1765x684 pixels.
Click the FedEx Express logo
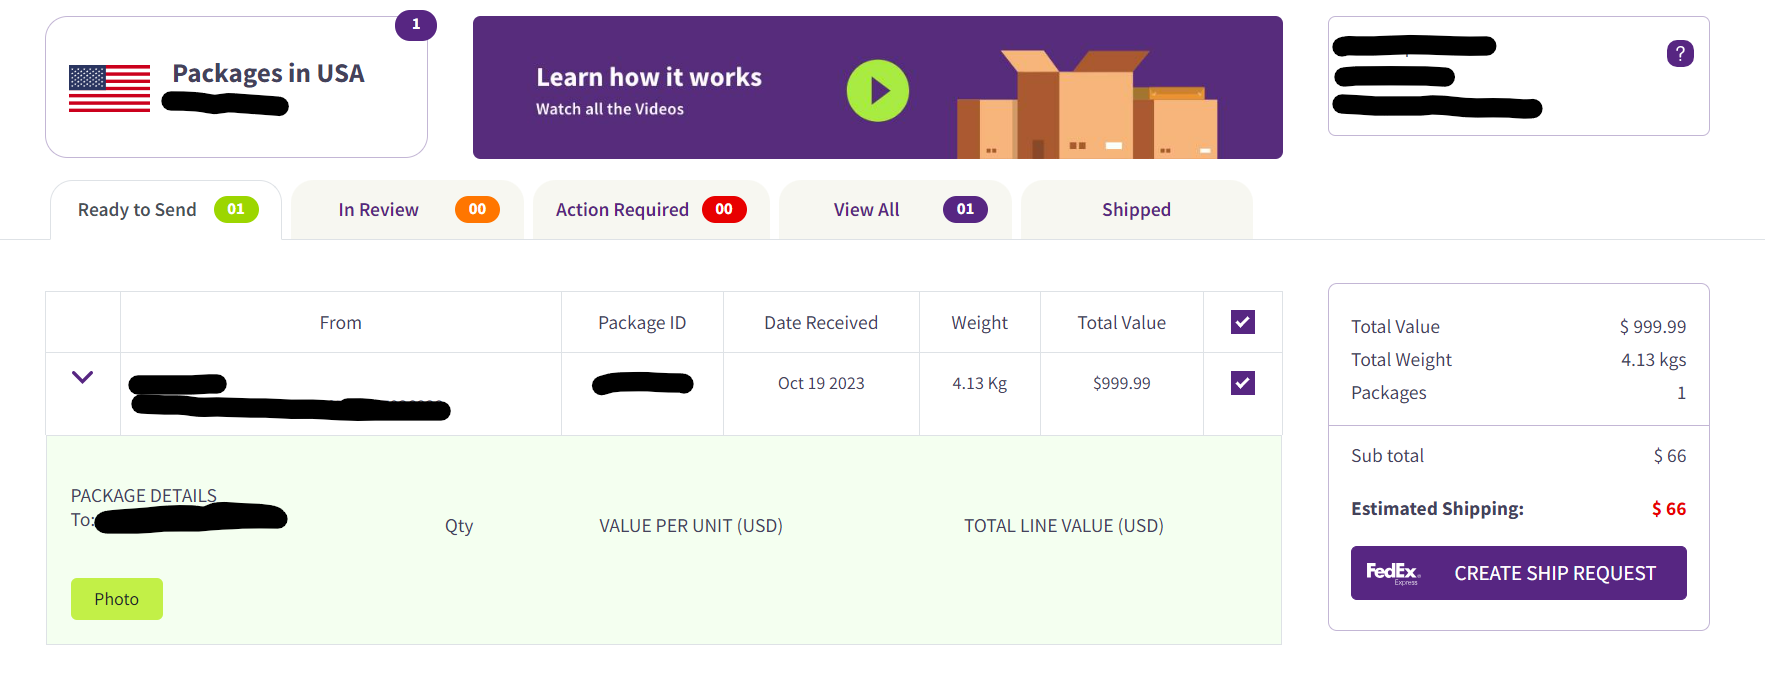coord(1393,573)
